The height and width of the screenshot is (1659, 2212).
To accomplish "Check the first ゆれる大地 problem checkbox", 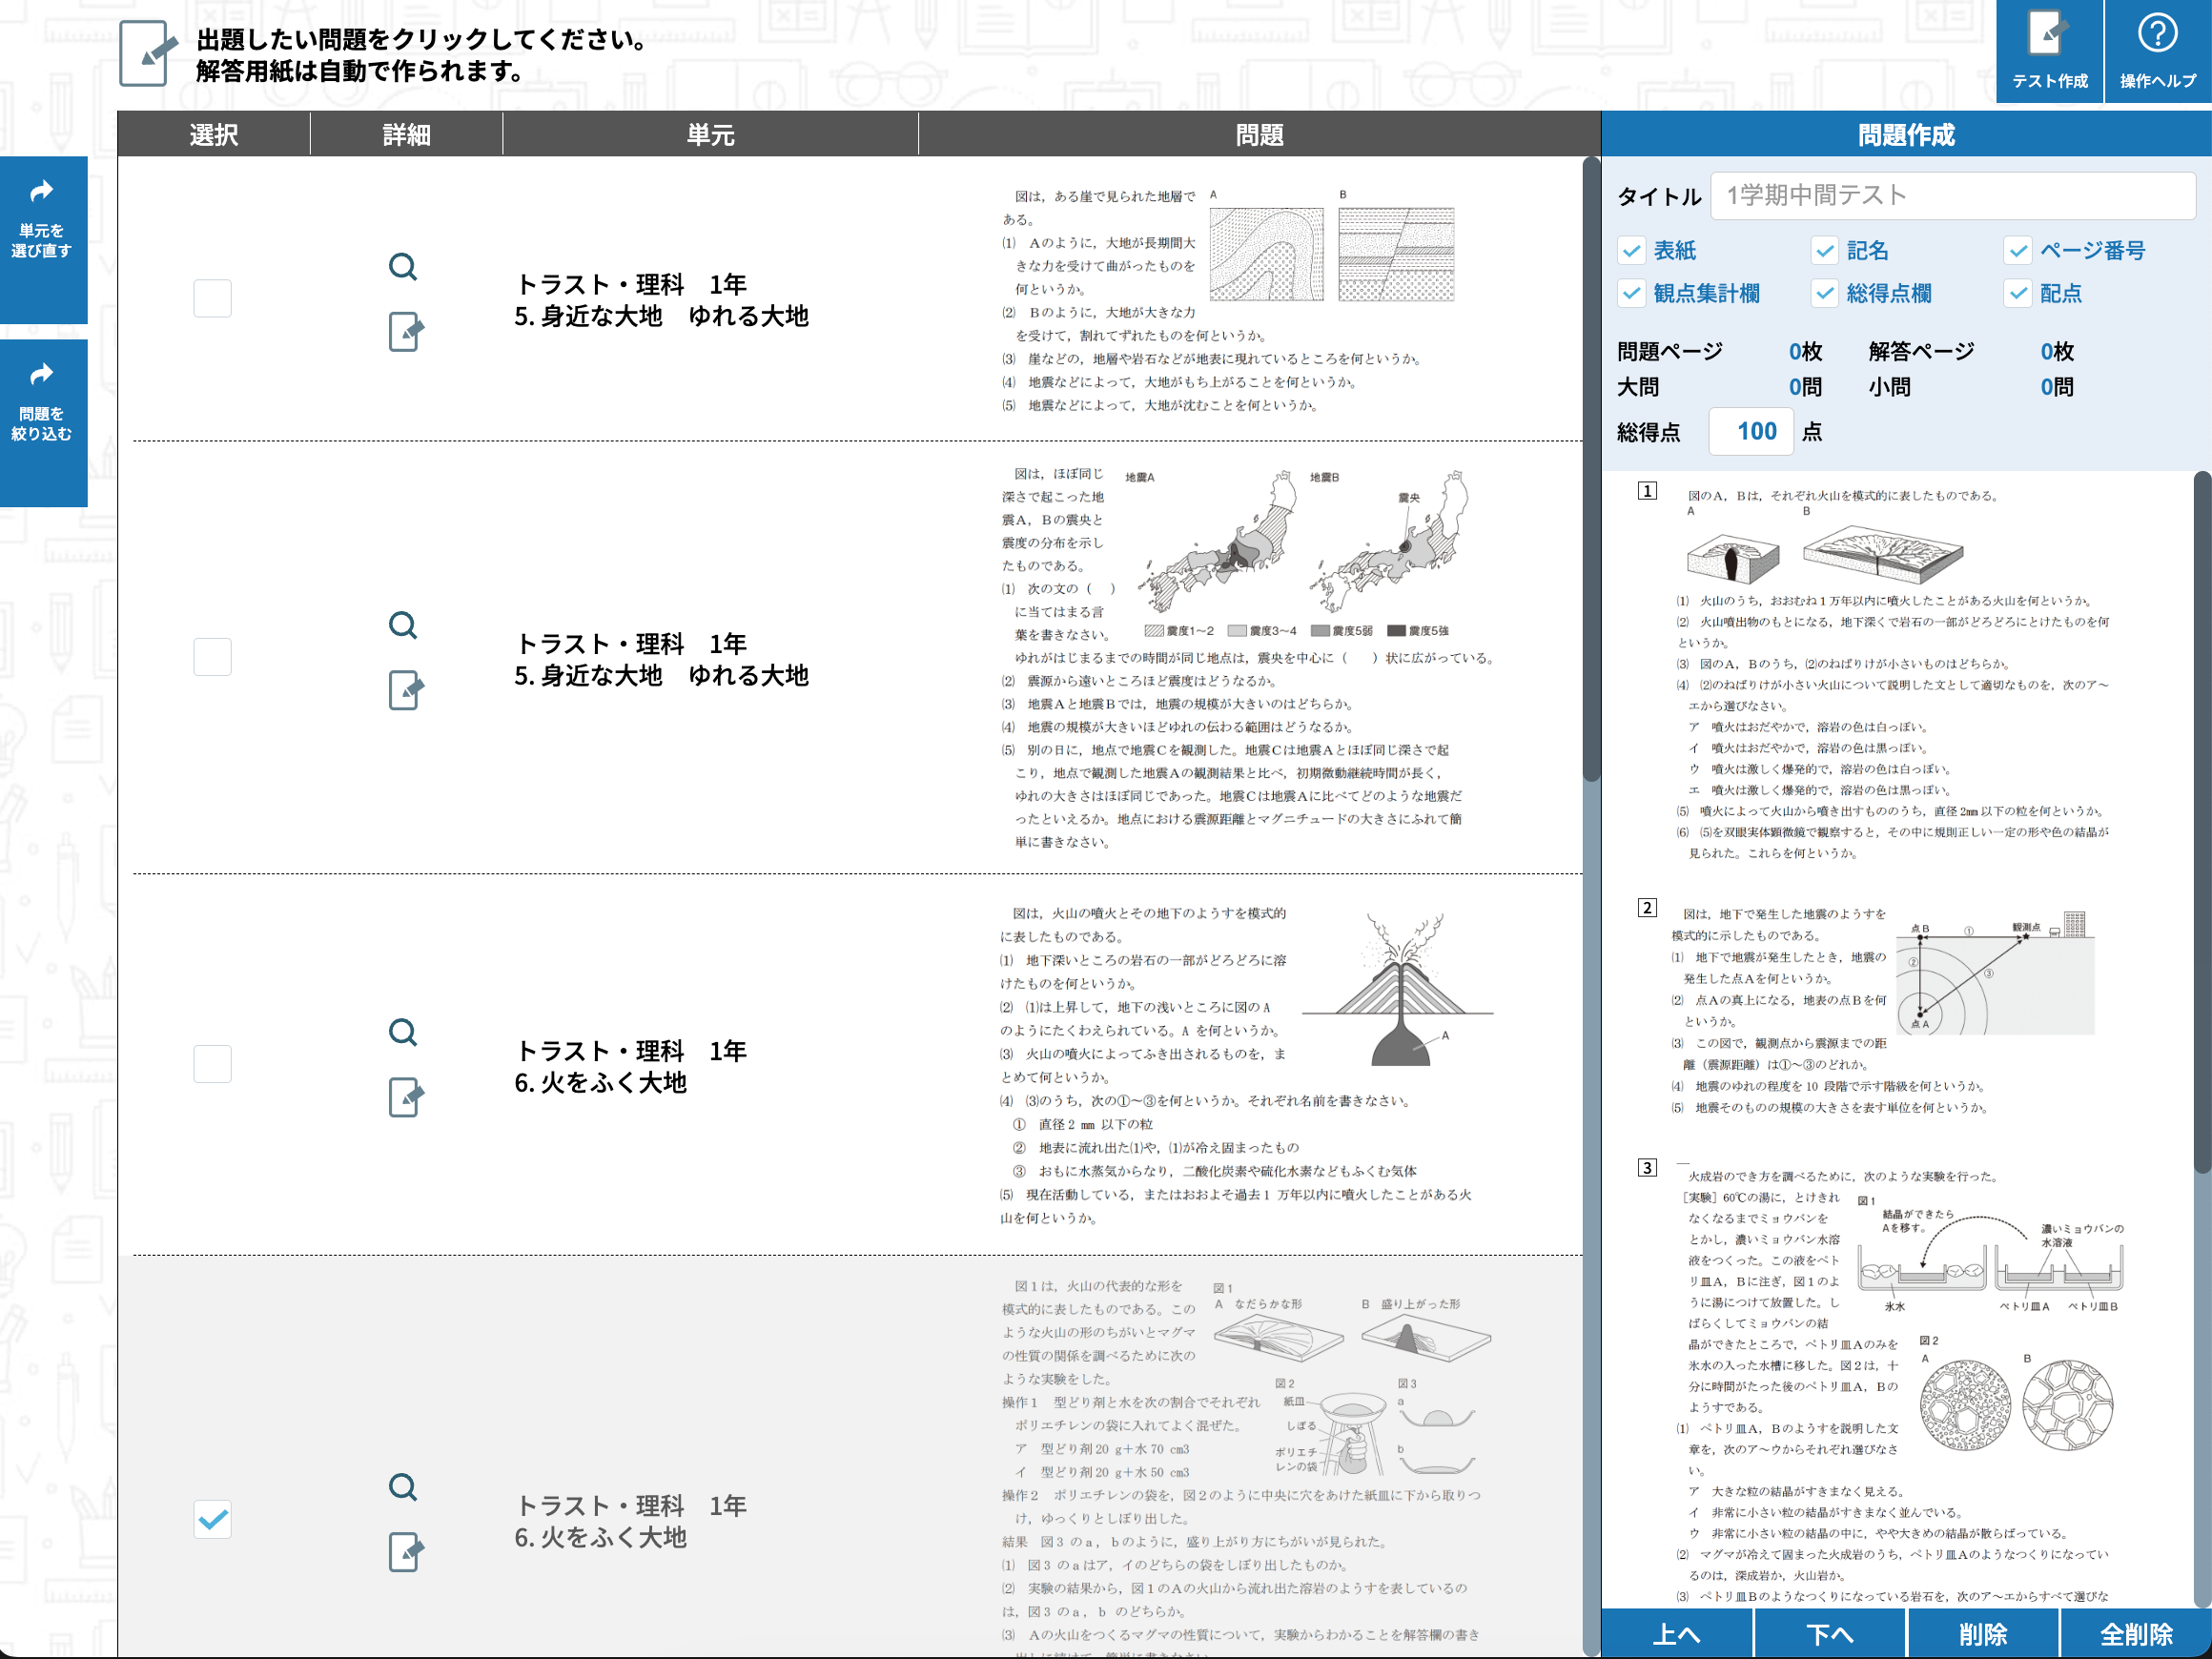I will click(212, 298).
